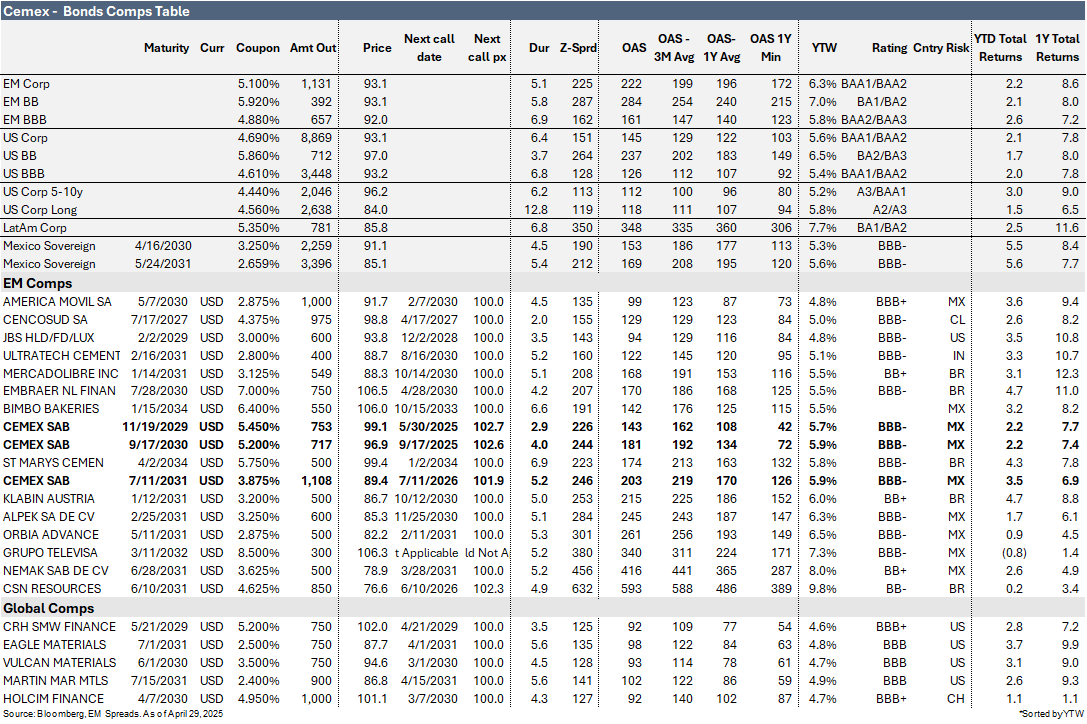Select US Corp amount outstanding 8,869
The height and width of the screenshot is (724, 1087).
(316, 138)
